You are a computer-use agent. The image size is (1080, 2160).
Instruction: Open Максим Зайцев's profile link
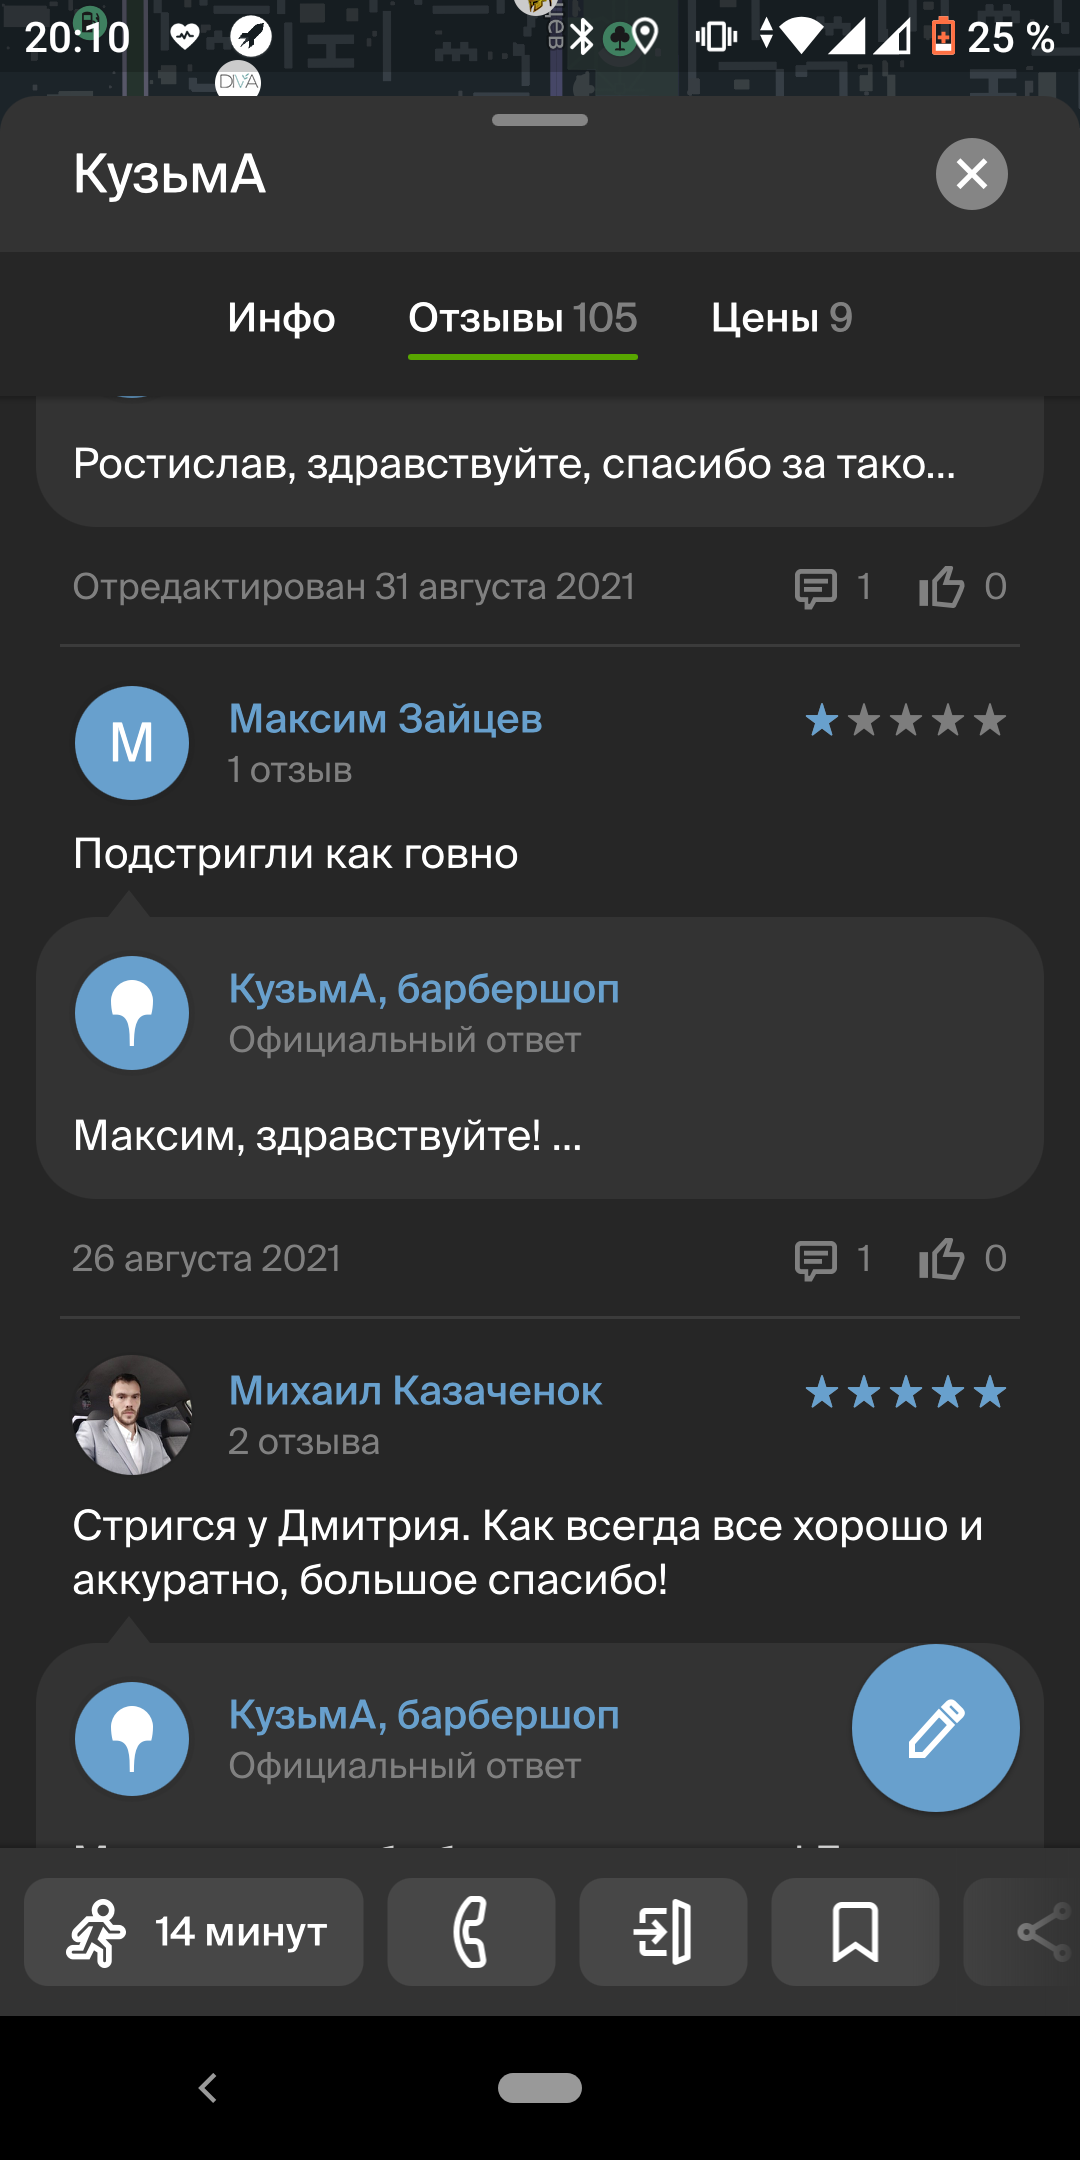pos(385,718)
